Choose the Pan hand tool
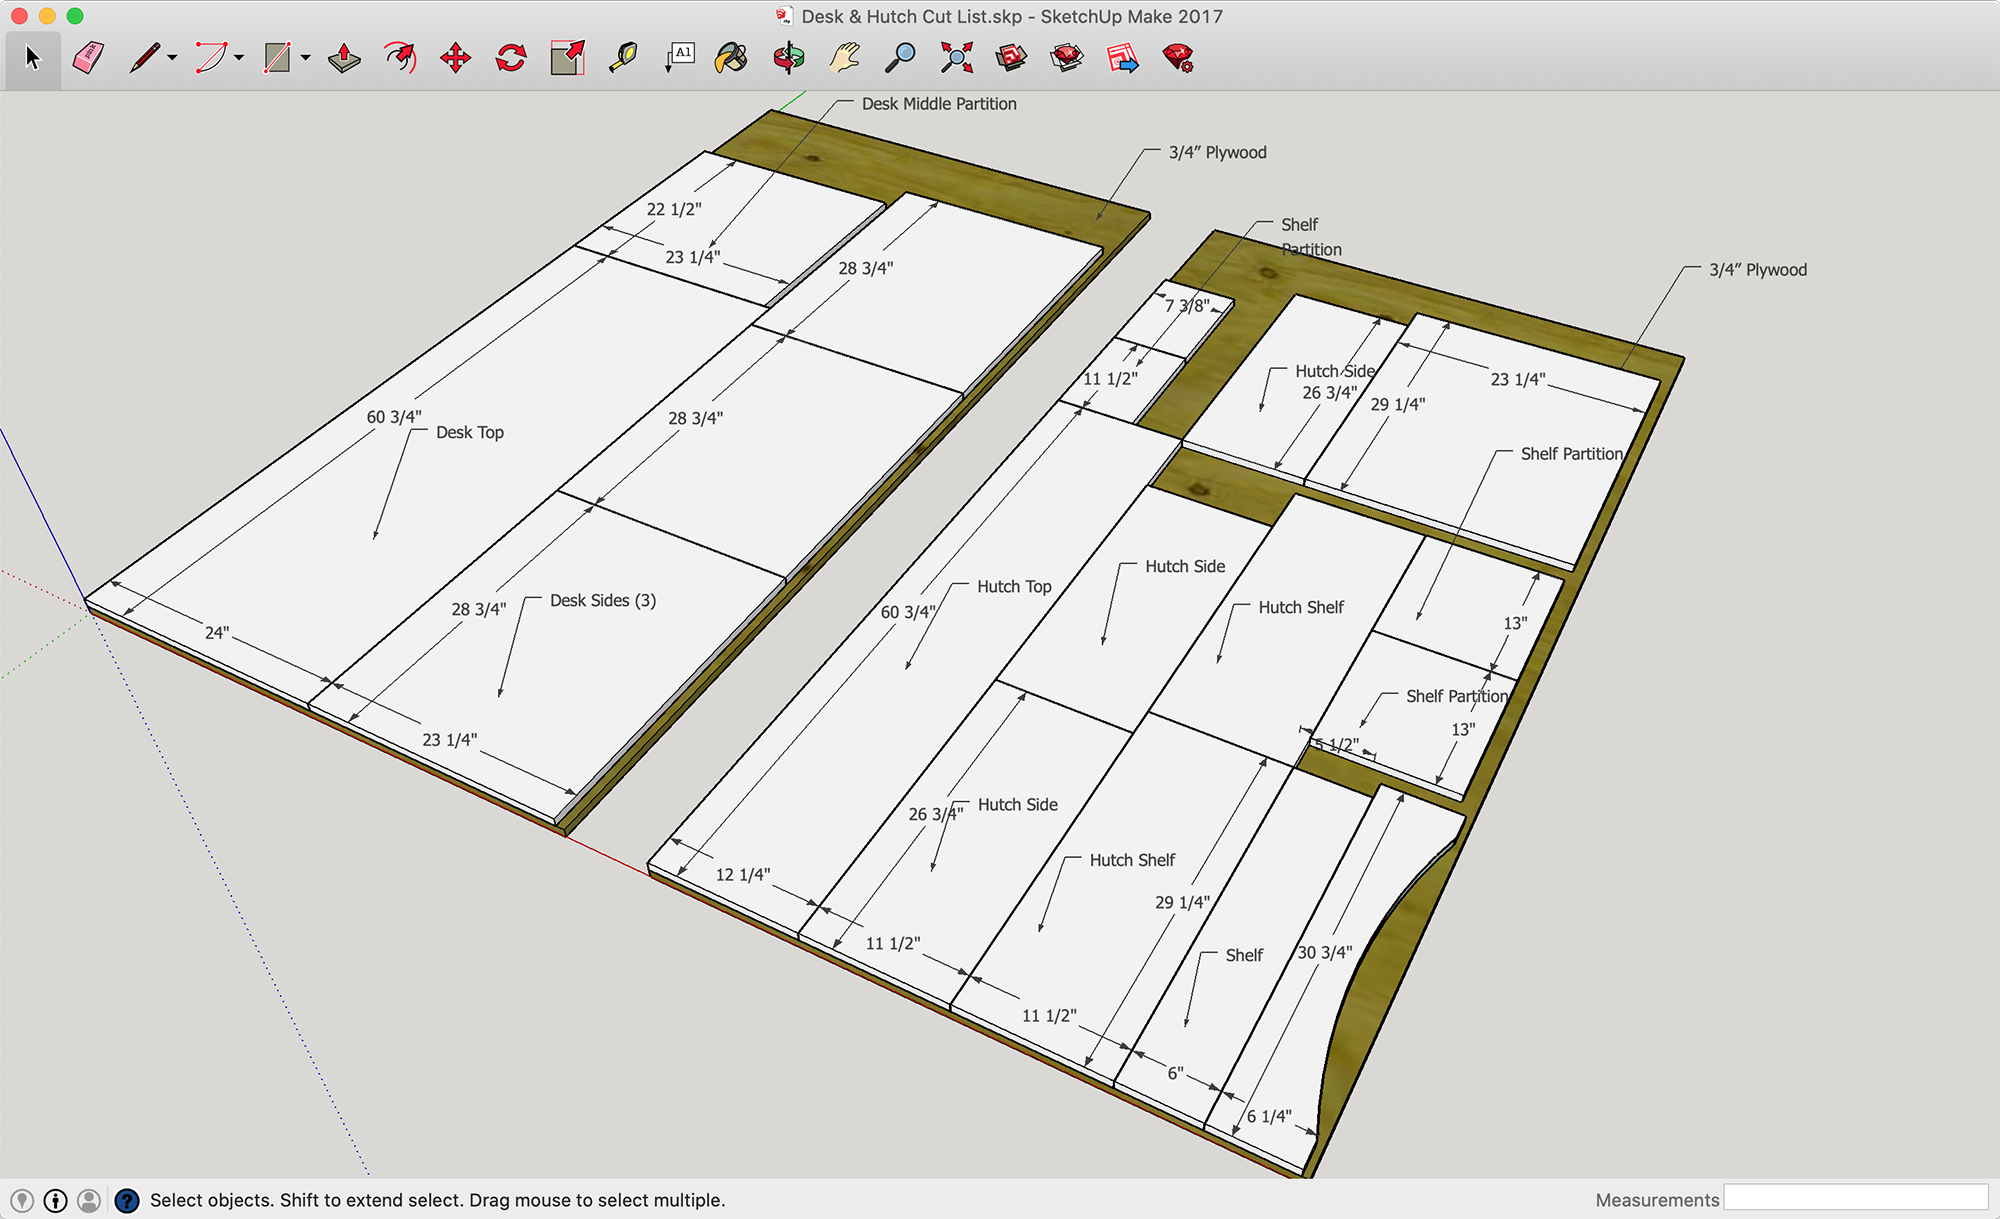 845,58
